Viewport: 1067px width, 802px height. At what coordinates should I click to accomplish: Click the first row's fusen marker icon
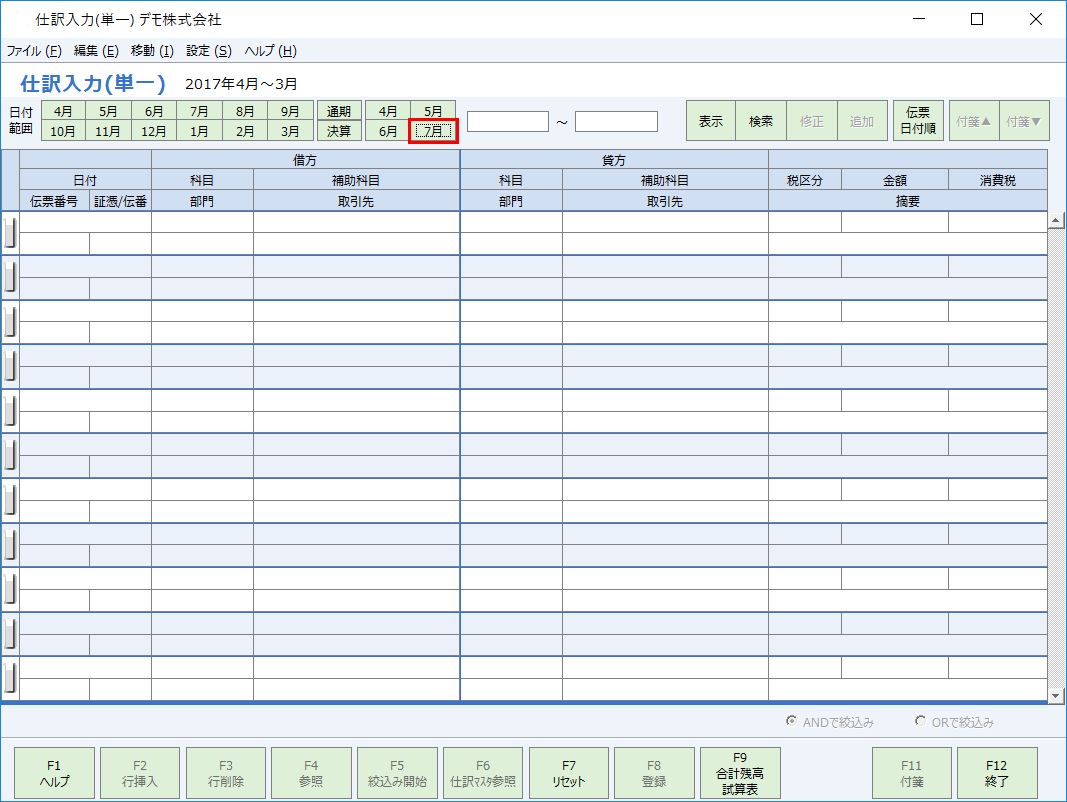coord(11,232)
